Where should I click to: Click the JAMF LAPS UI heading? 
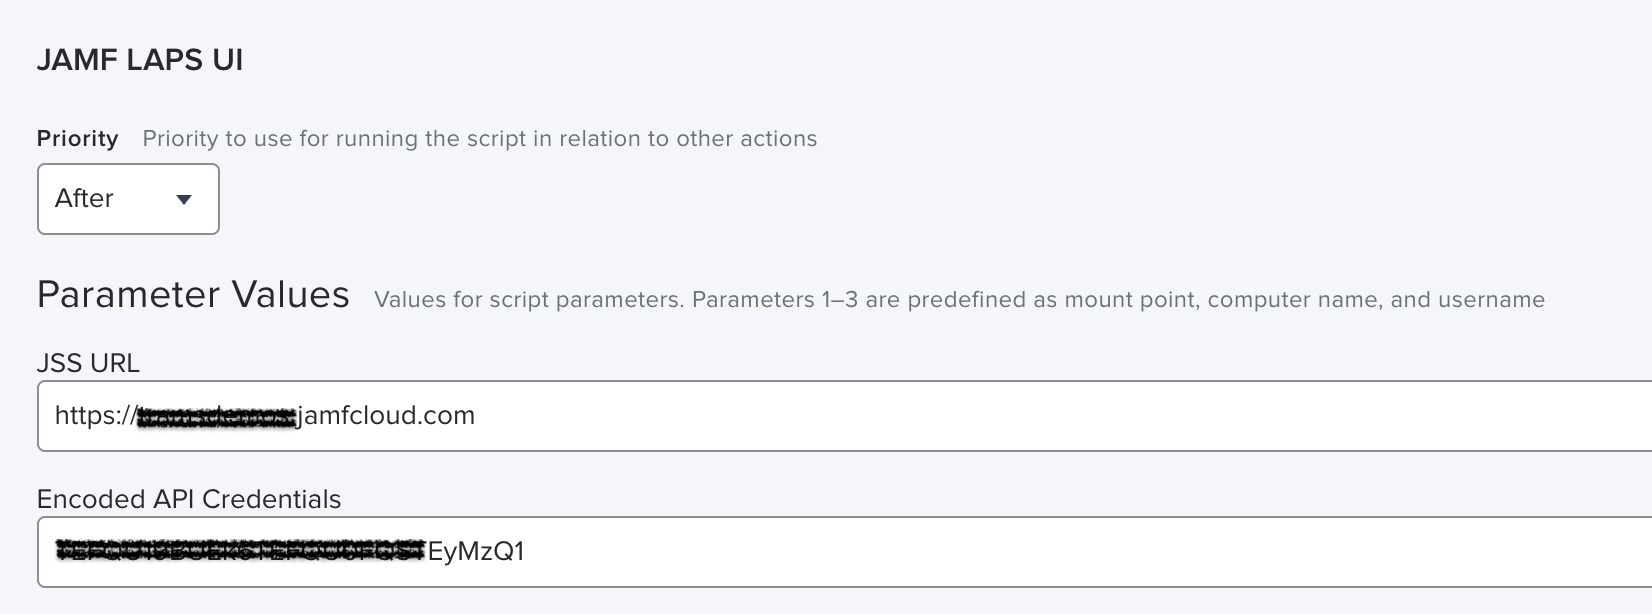(x=140, y=60)
